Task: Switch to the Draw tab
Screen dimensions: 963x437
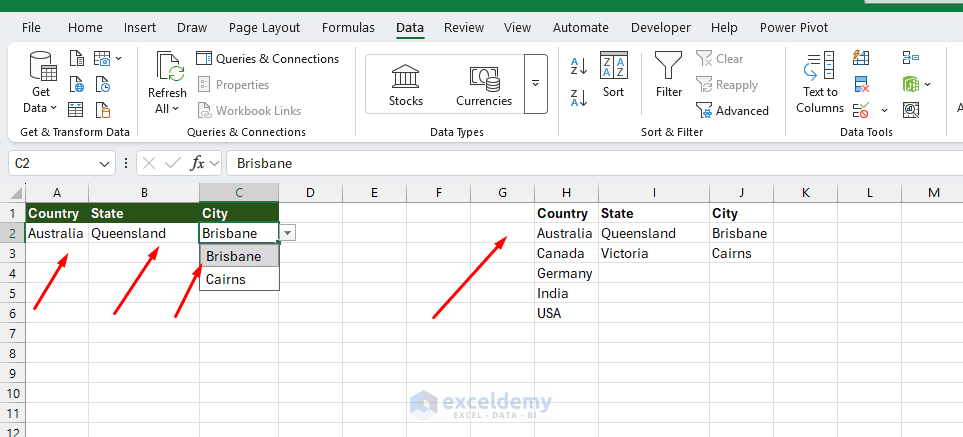Action: [192, 28]
